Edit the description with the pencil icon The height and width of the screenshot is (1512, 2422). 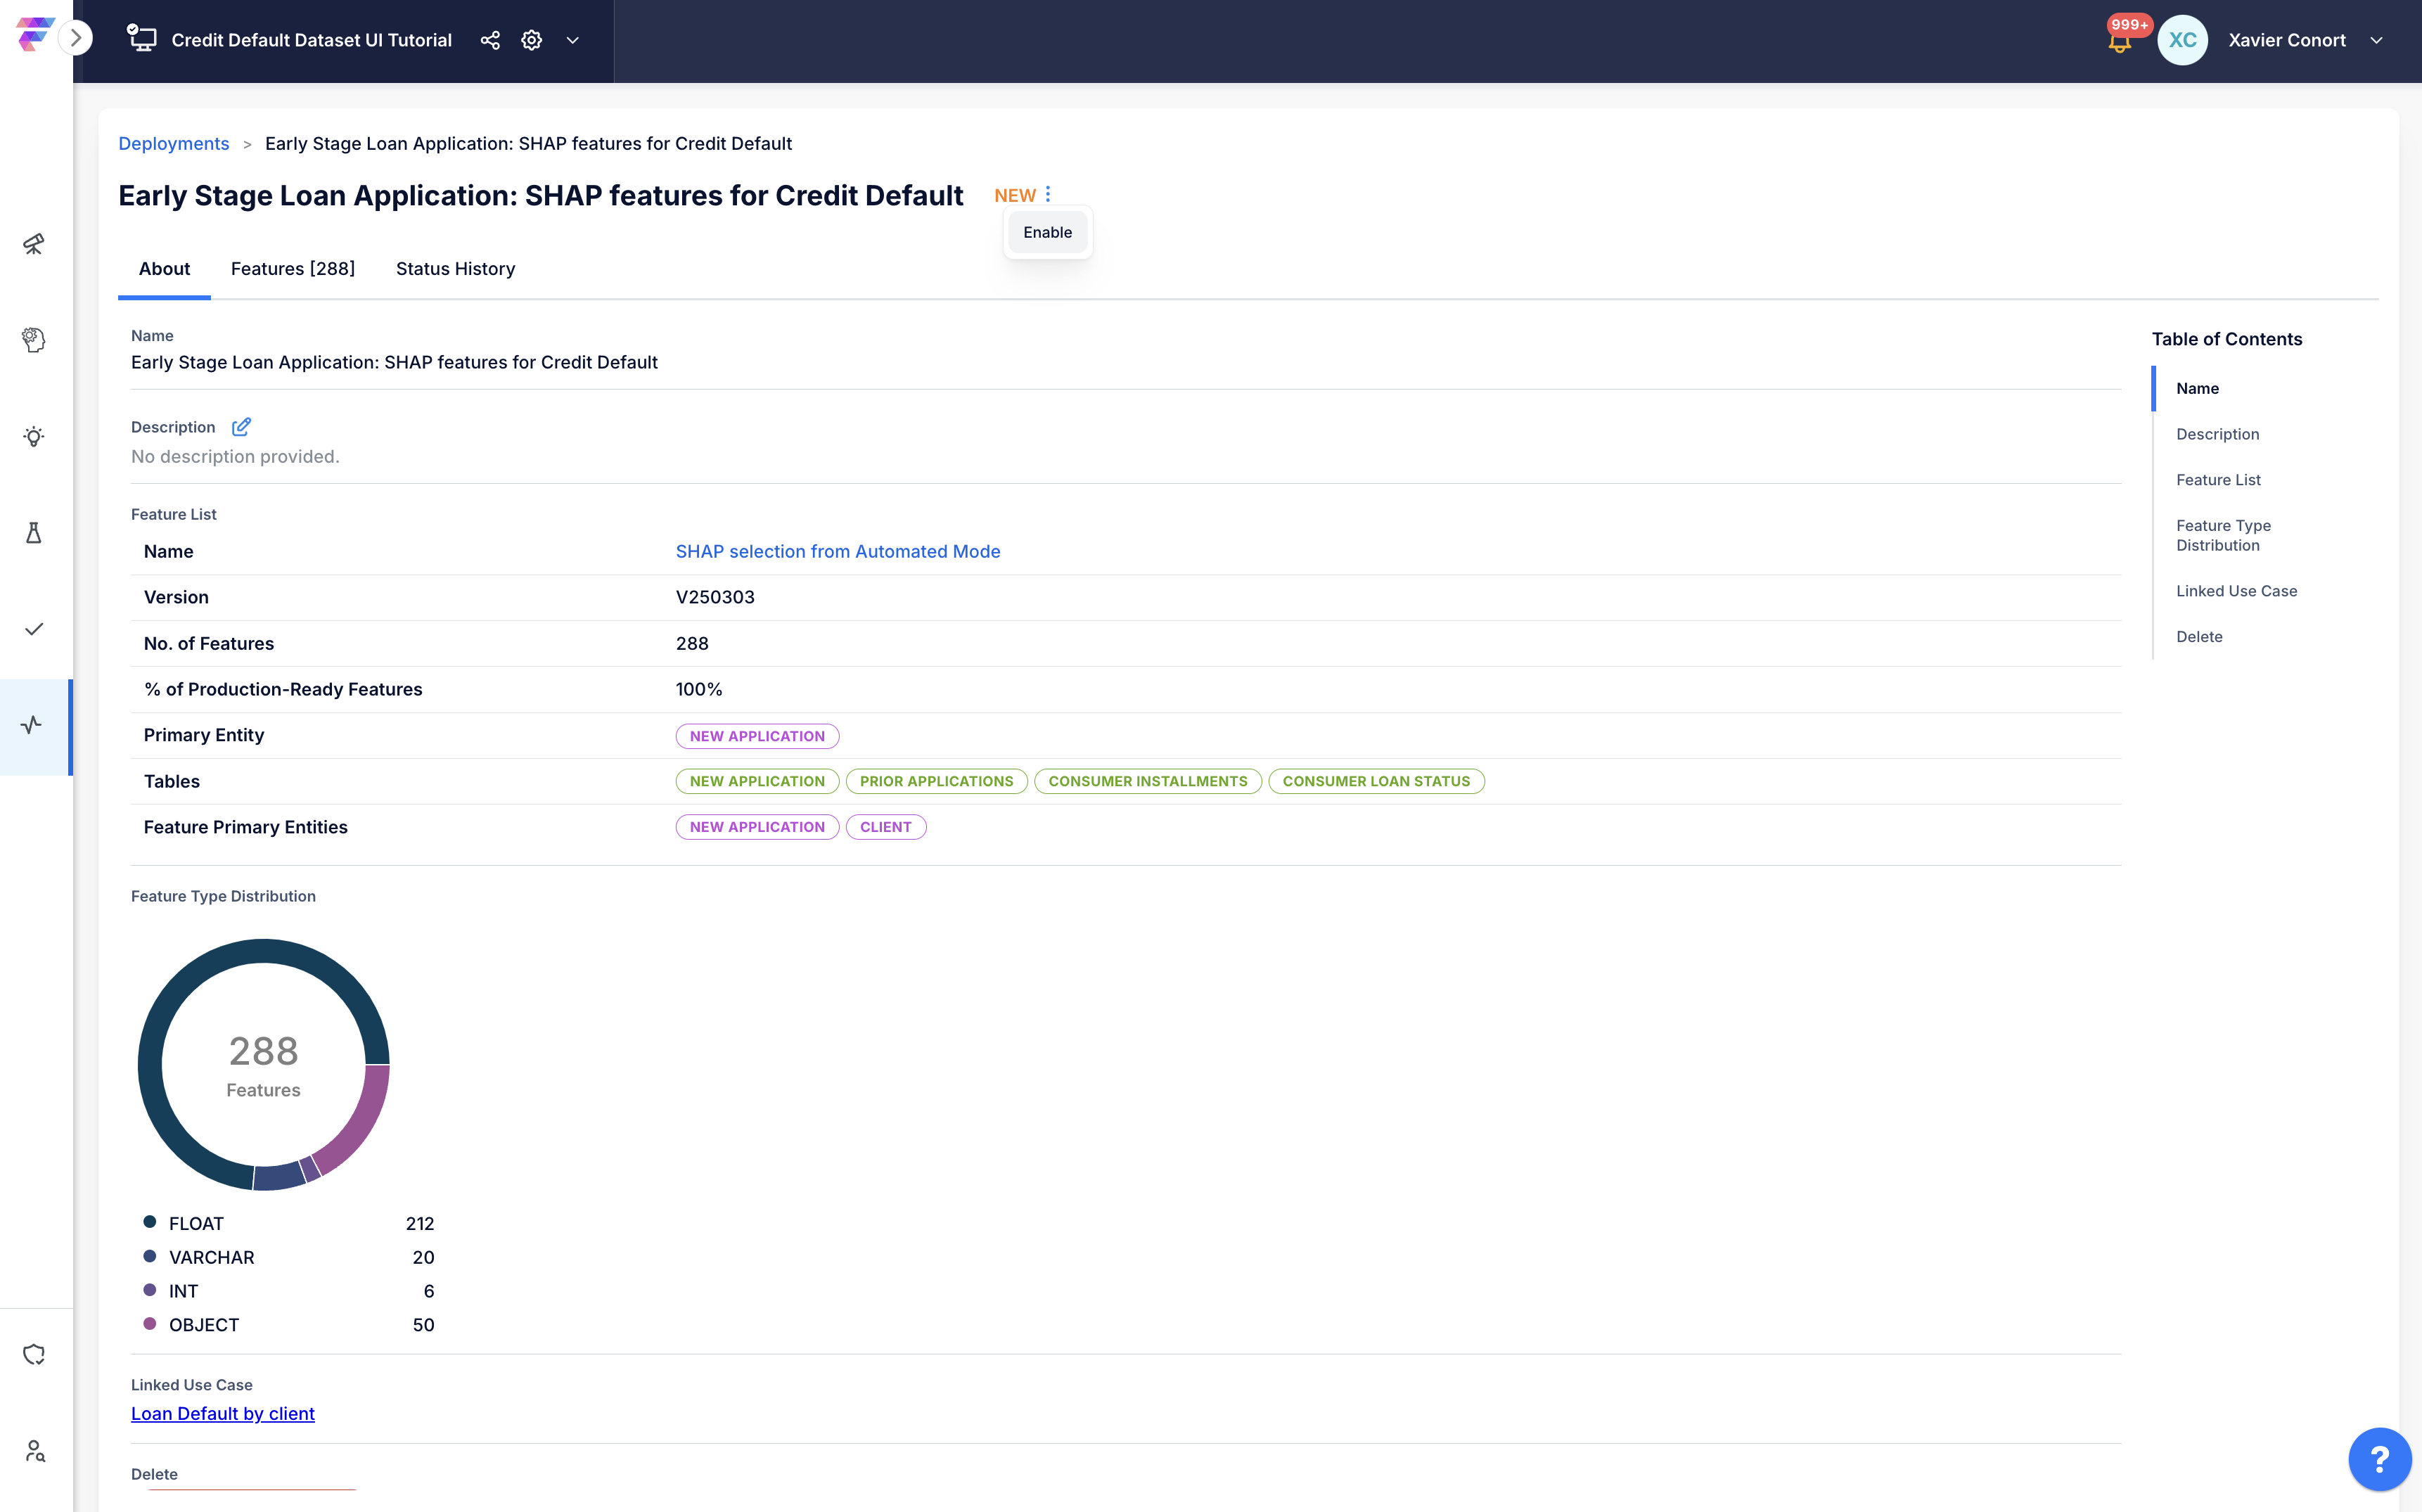tap(241, 427)
